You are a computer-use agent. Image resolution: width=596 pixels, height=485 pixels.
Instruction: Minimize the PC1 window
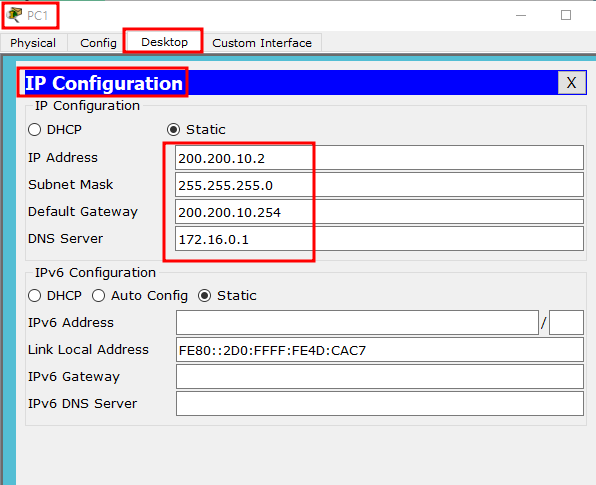[521, 15]
